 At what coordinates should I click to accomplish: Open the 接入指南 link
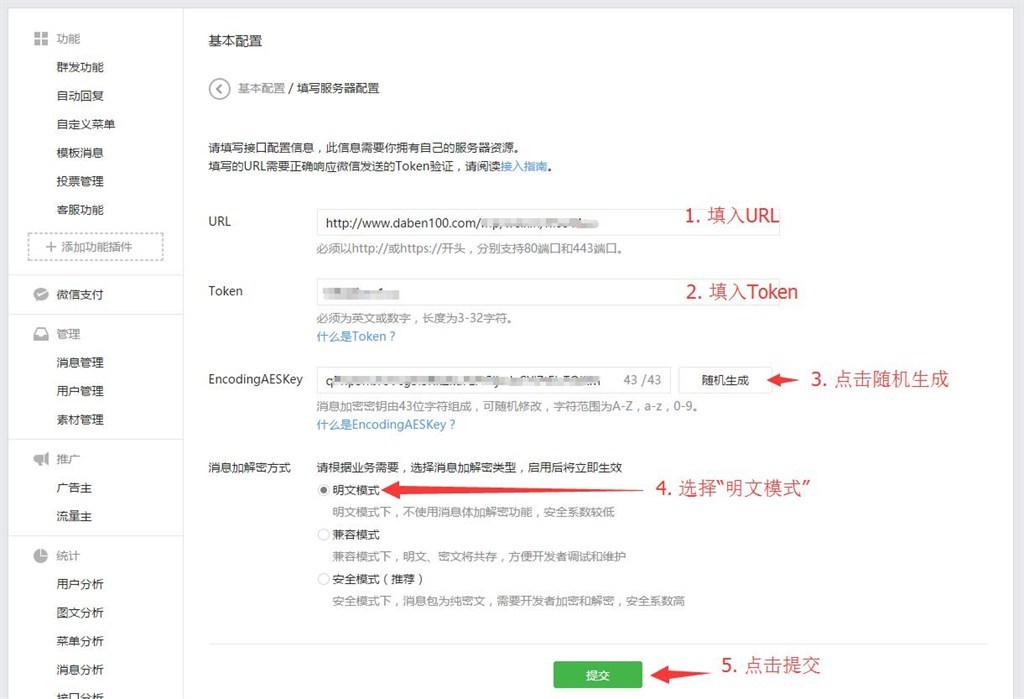point(524,166)
